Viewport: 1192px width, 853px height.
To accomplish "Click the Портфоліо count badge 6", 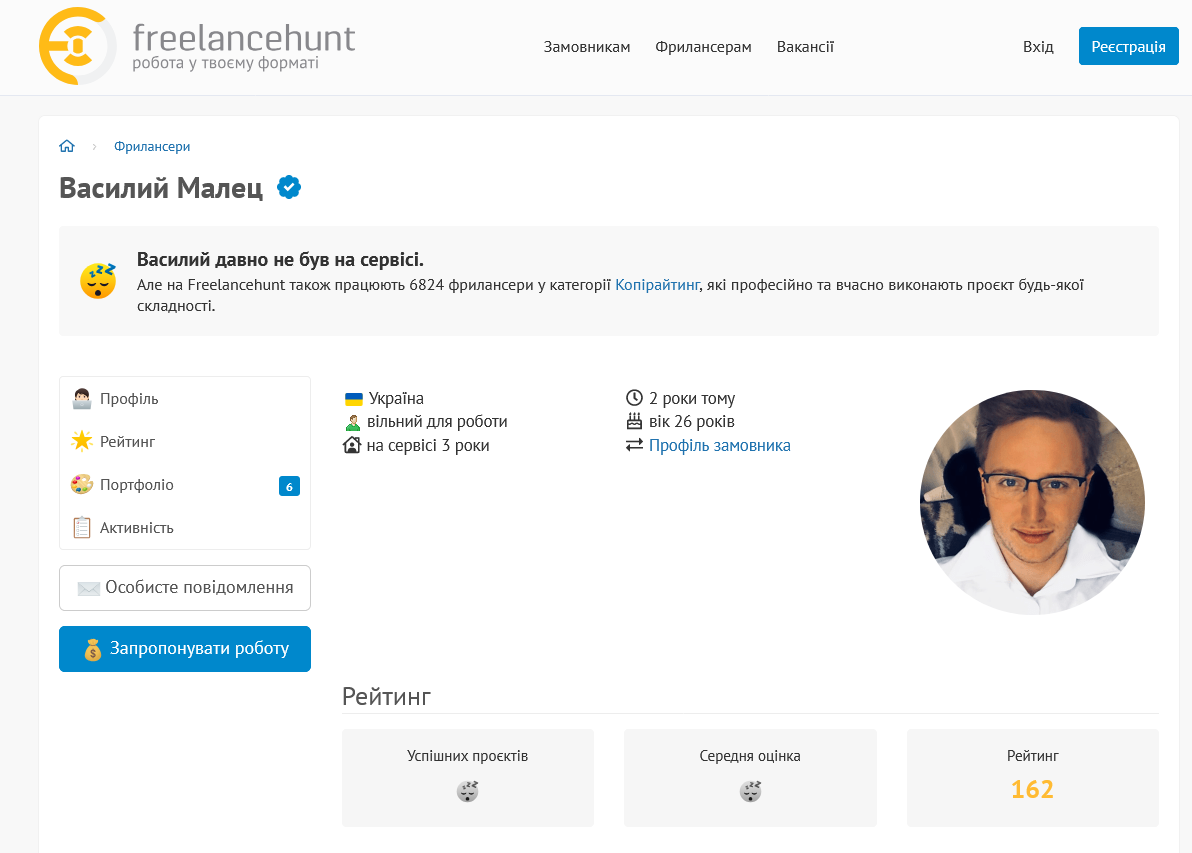I will (x=289, y=487).
